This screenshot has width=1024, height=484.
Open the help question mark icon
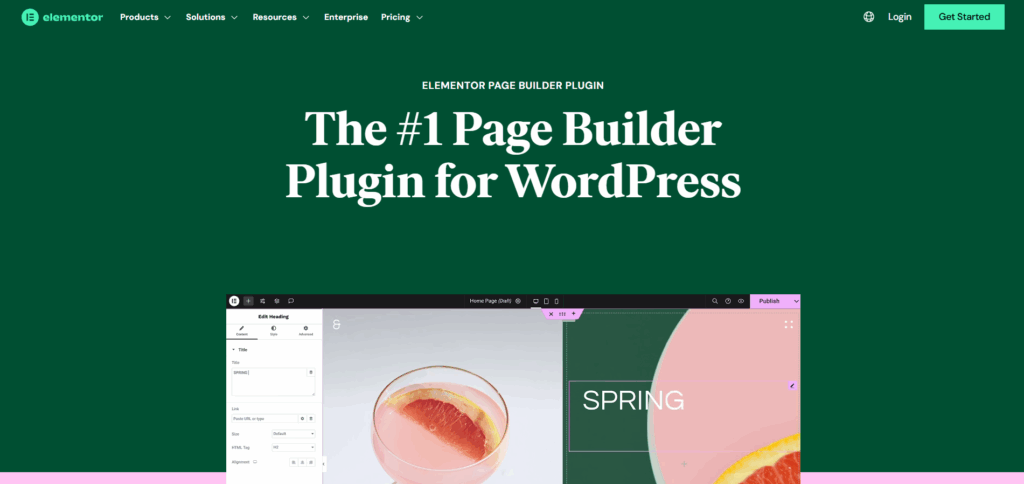tap(728, 301)
